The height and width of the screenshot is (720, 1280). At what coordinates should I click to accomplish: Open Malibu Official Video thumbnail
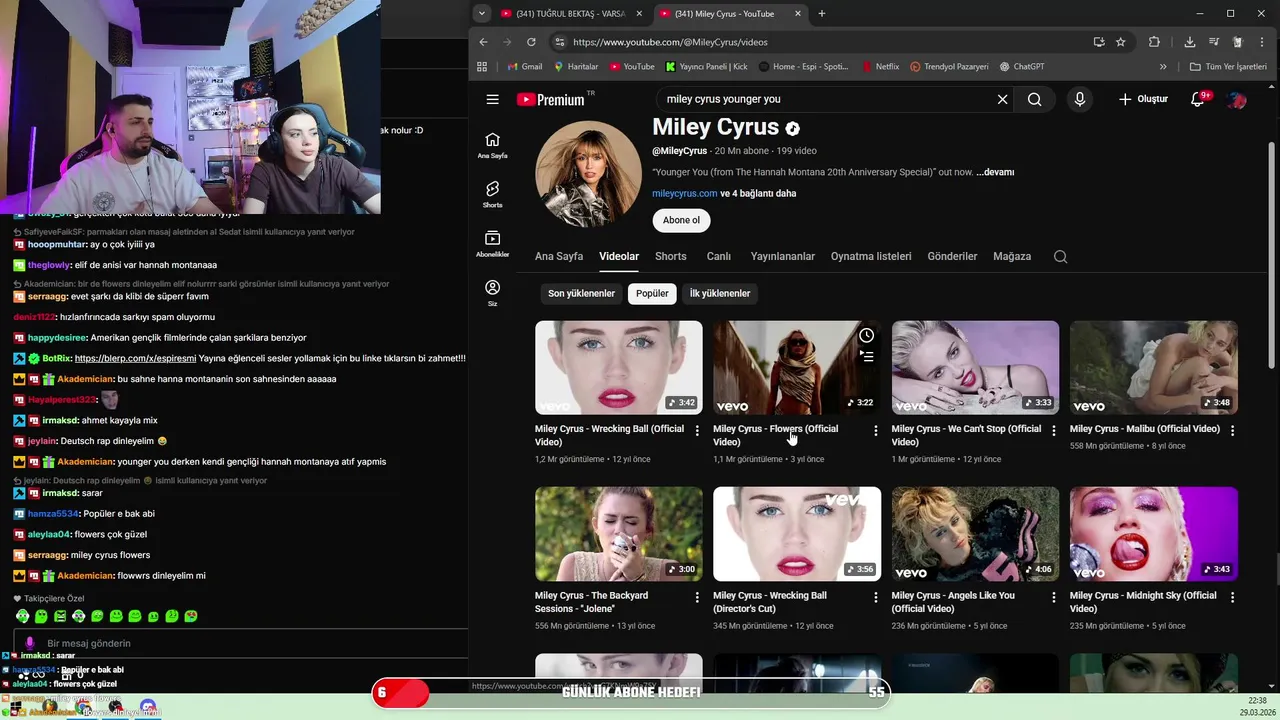tap(1153, 367)
